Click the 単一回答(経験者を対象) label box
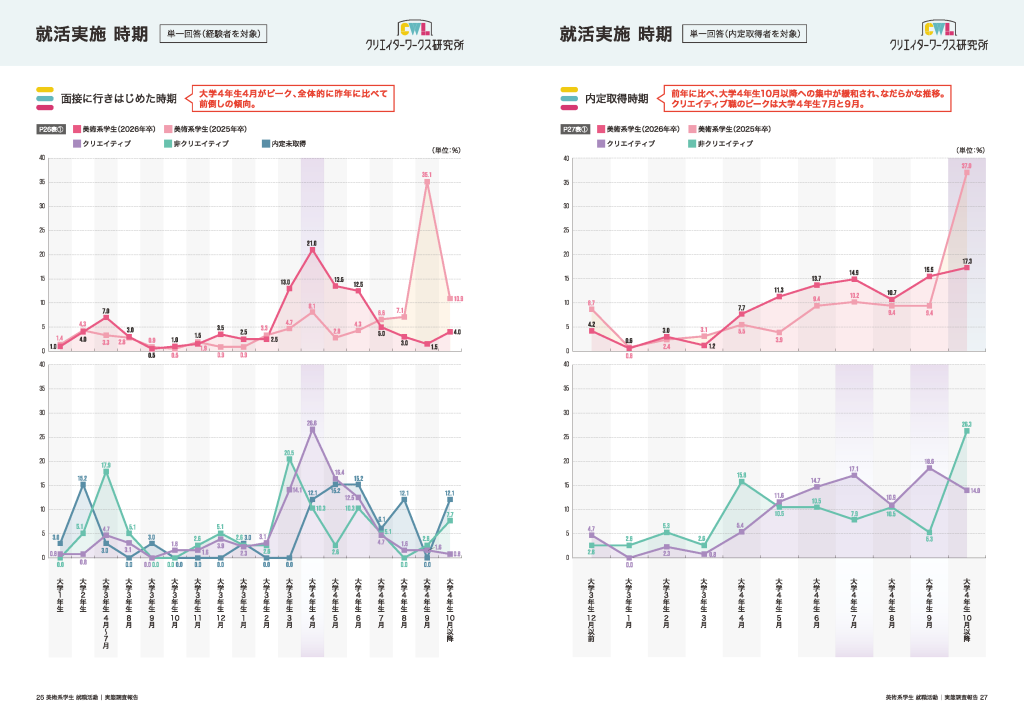 215,34
